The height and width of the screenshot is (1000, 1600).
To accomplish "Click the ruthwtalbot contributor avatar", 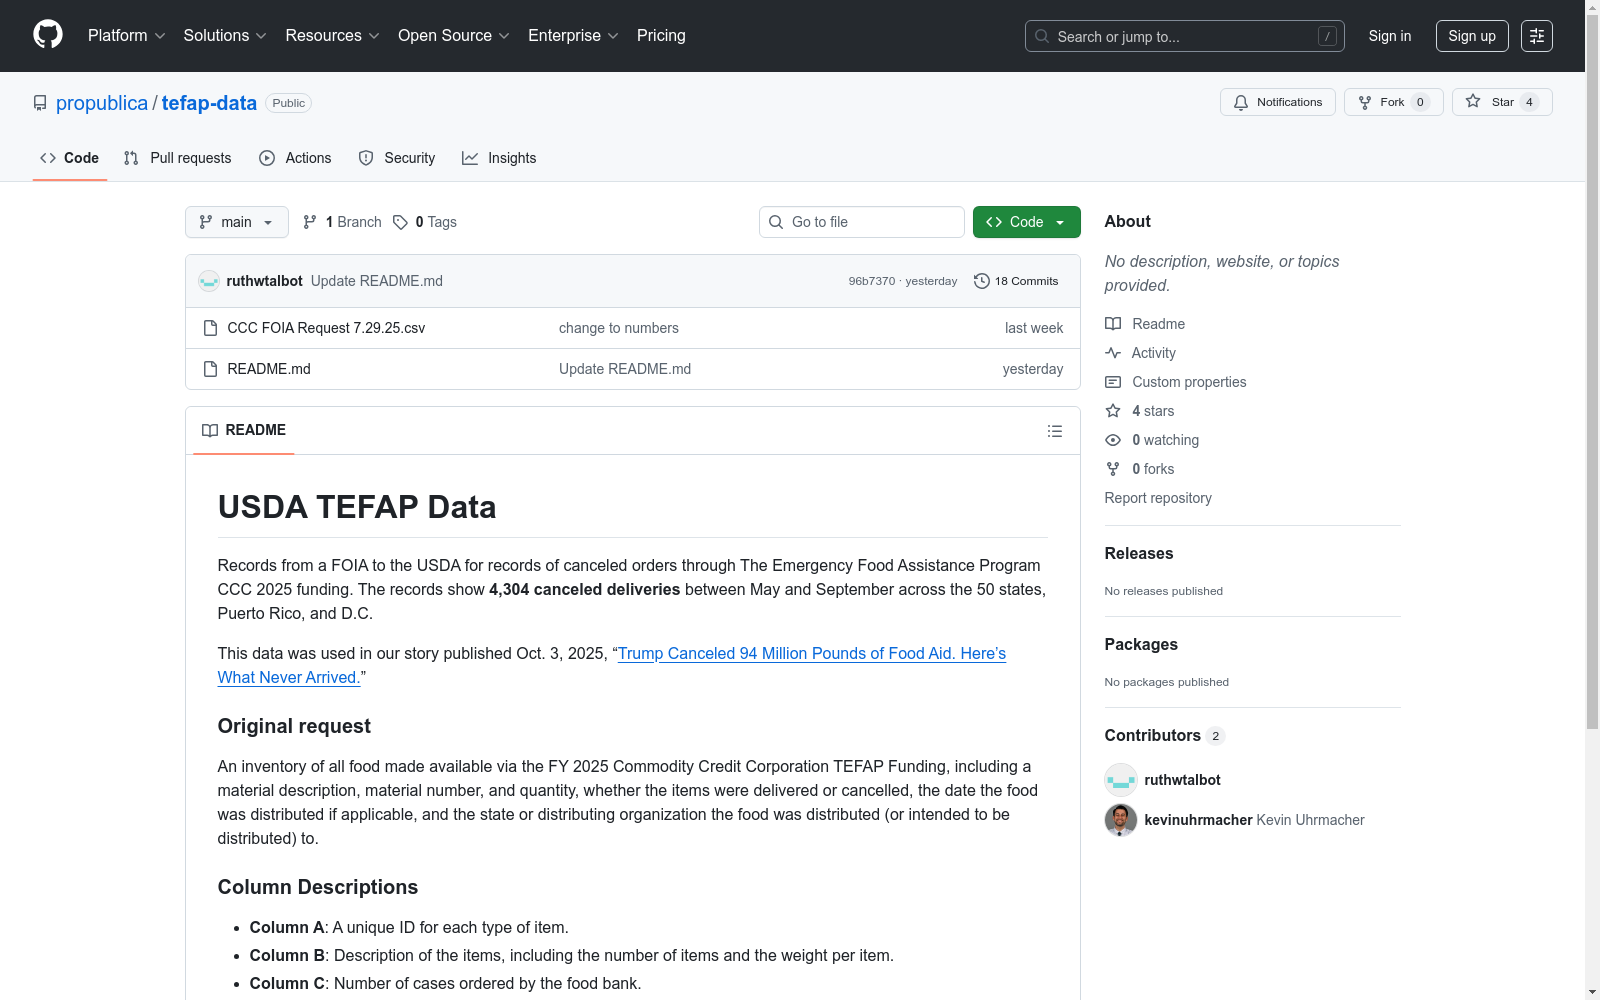I will tap(1121, 780).
